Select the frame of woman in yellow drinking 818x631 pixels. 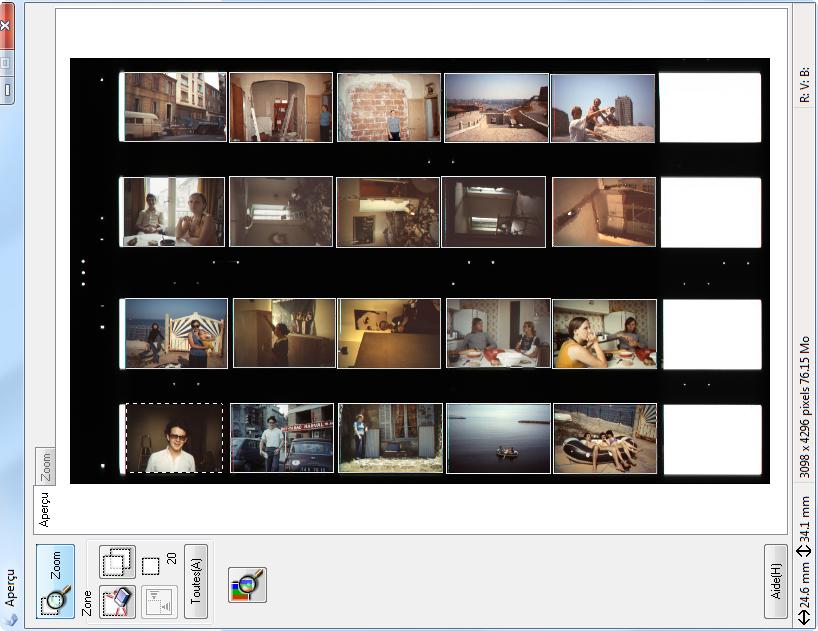[605, 334]
